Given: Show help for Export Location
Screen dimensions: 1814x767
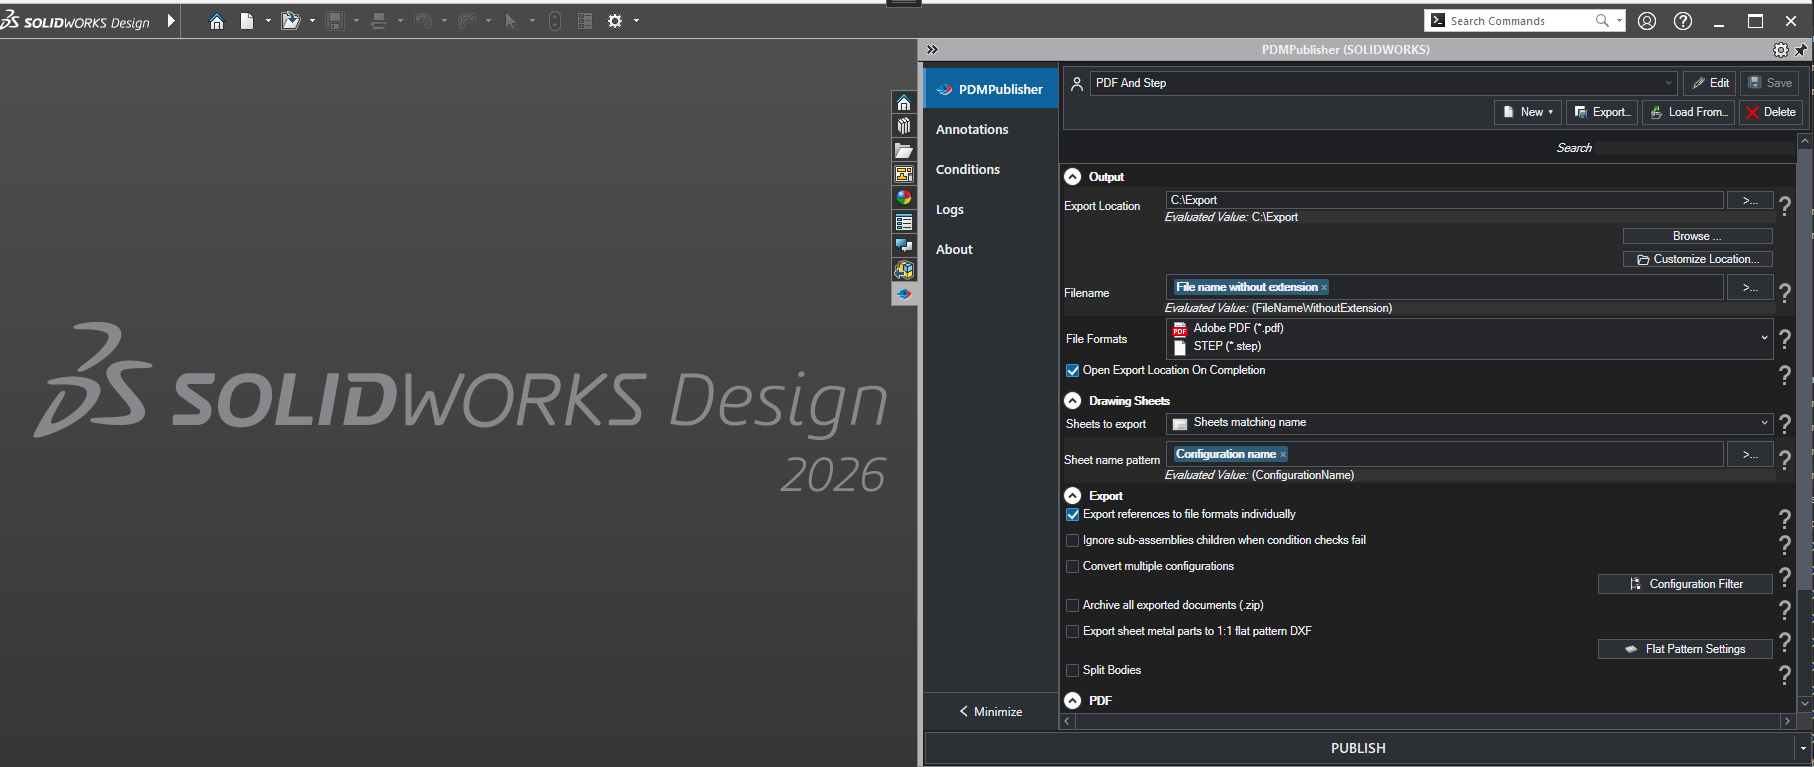Looking at the screenshot, I should point(1785,206).
